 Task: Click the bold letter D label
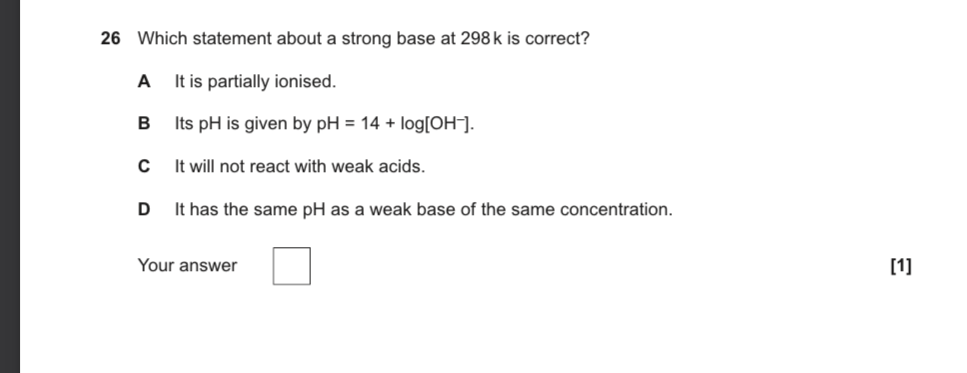coord(144,210)
